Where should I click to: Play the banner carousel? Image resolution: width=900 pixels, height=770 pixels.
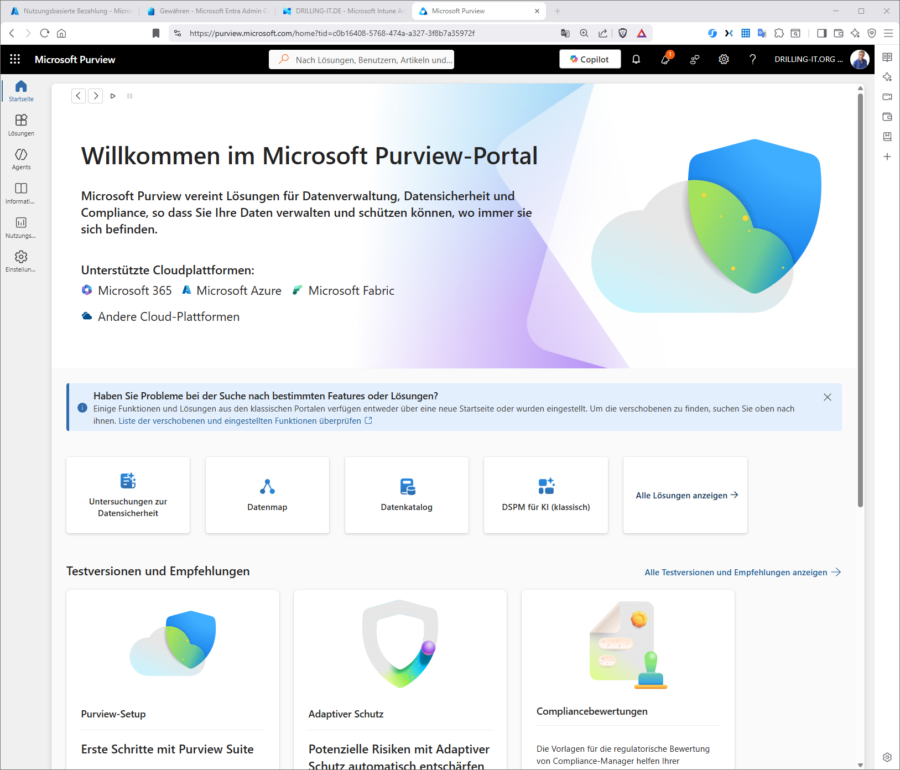tap(113, 96)
